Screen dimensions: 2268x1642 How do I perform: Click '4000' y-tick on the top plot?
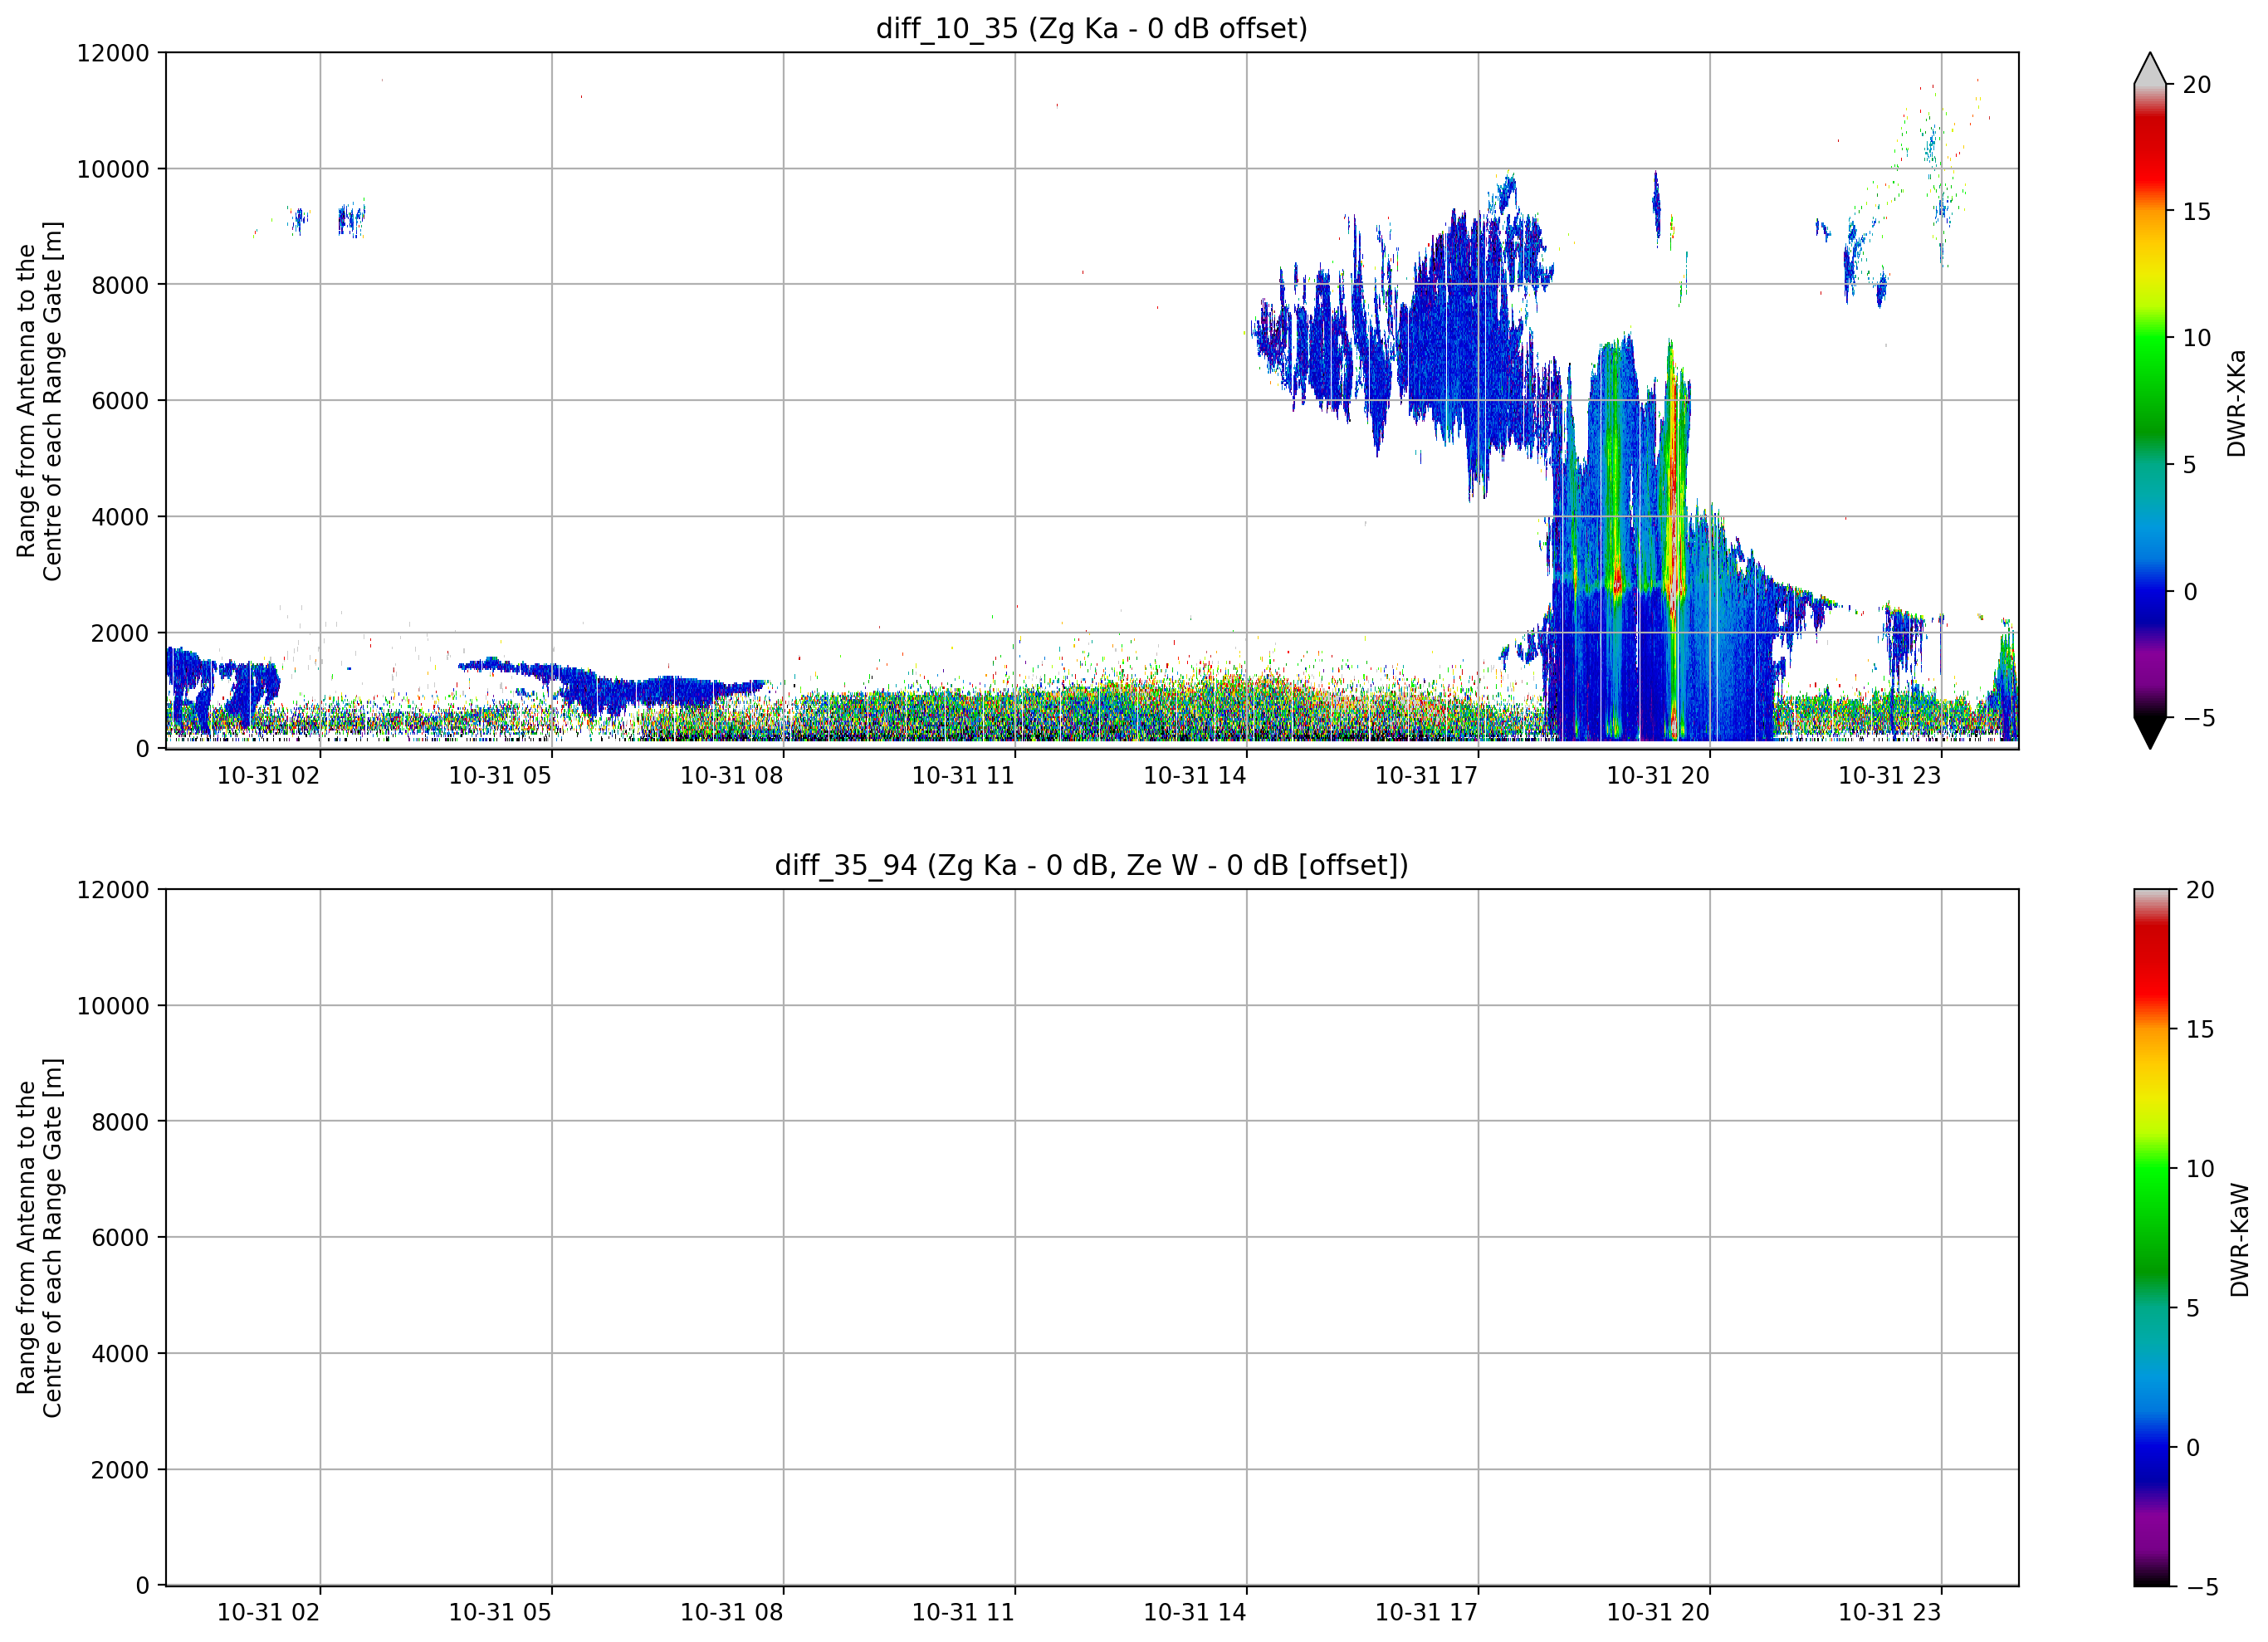120,517
